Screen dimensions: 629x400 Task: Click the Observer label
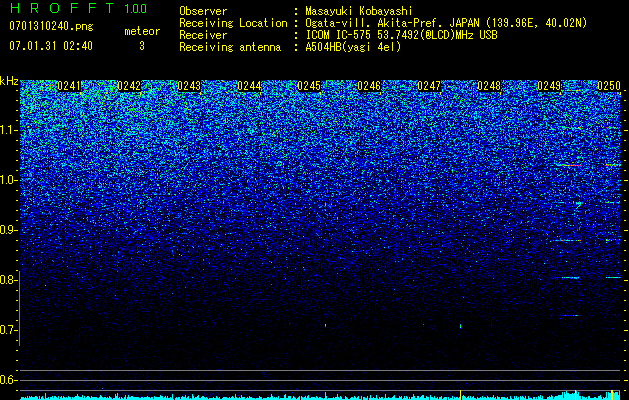pyautogui.click(x=203, y=11)
